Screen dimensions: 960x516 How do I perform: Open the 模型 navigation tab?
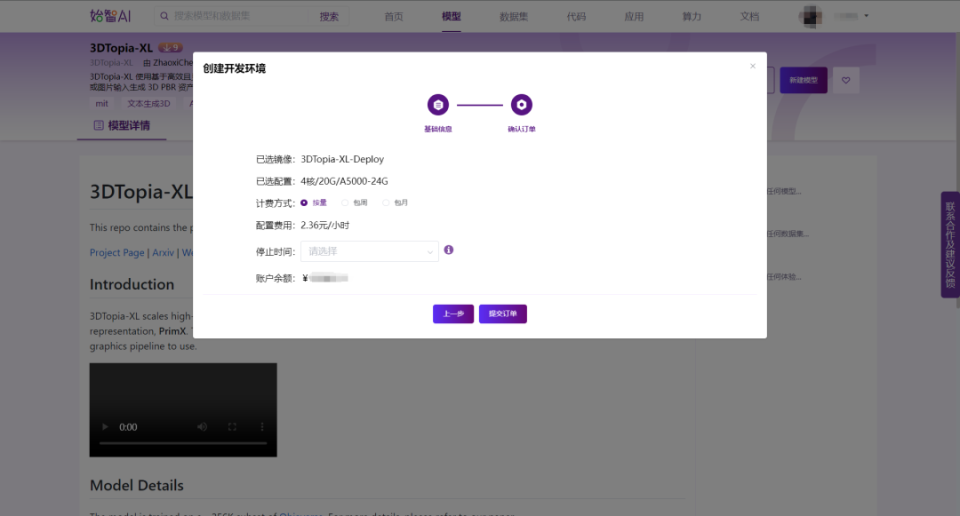[x=451, y=17]
